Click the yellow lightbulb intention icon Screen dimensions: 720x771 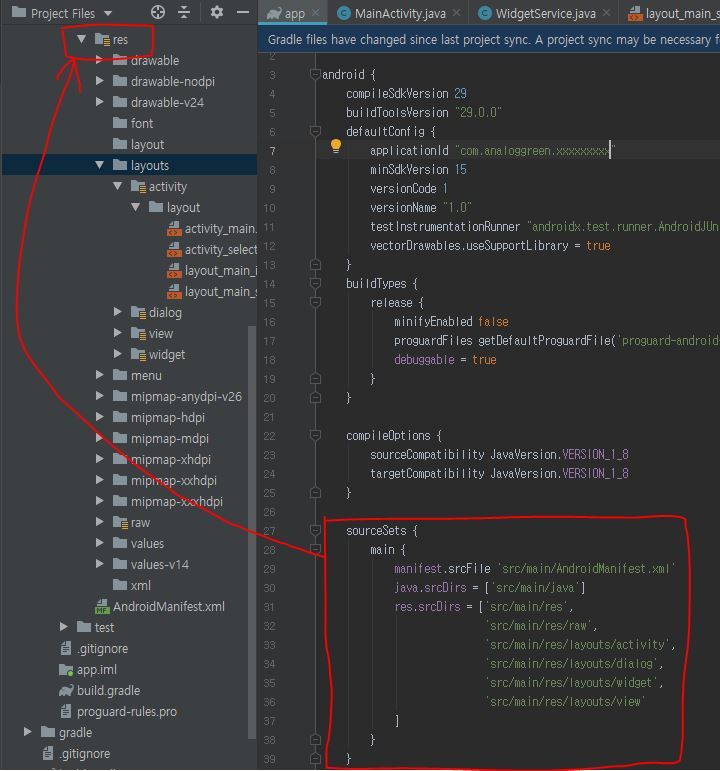(335, 146)
